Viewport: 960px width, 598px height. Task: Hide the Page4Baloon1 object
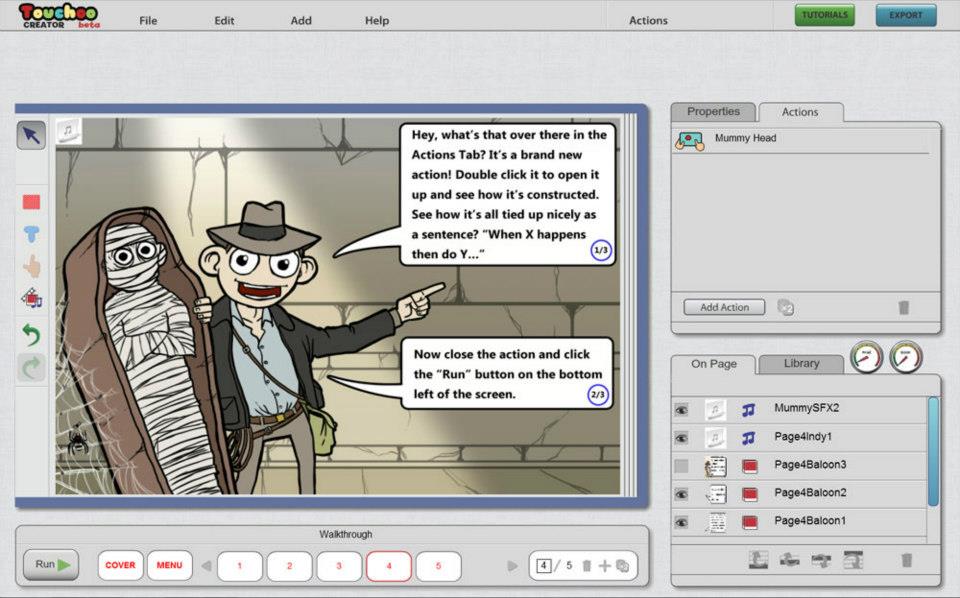click(x=681, y=522)
